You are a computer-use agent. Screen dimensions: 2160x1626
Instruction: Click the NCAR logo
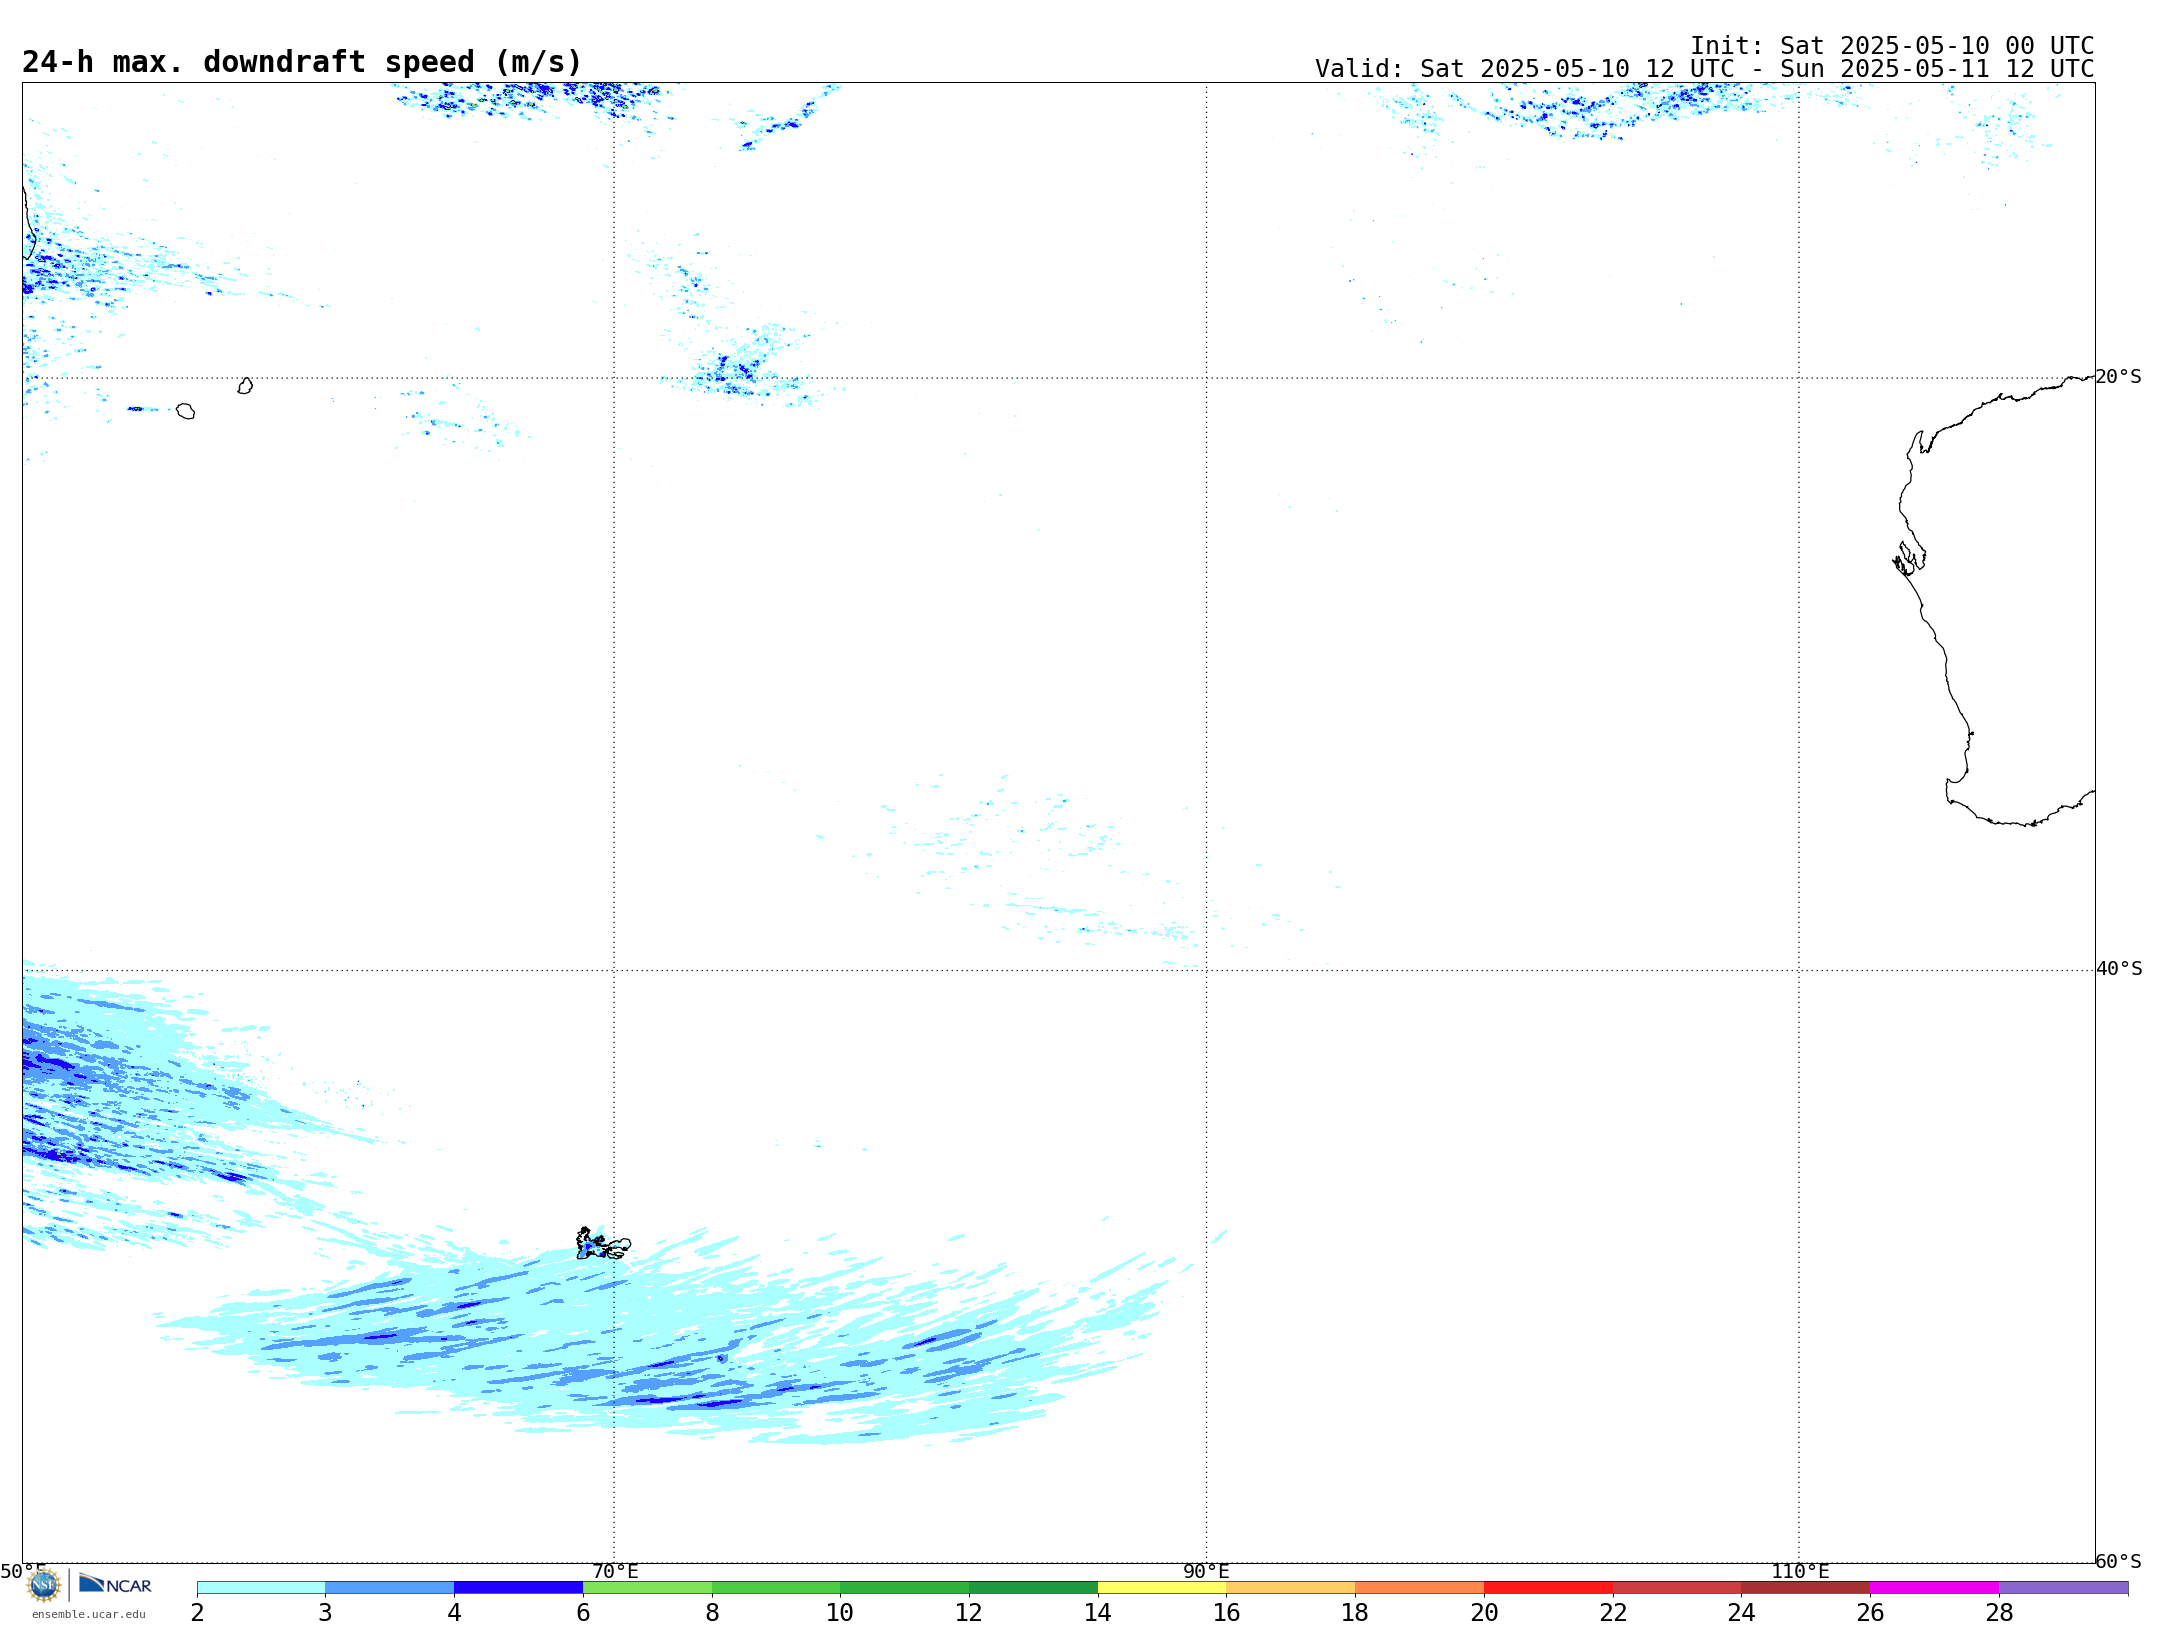[115, 1584]
